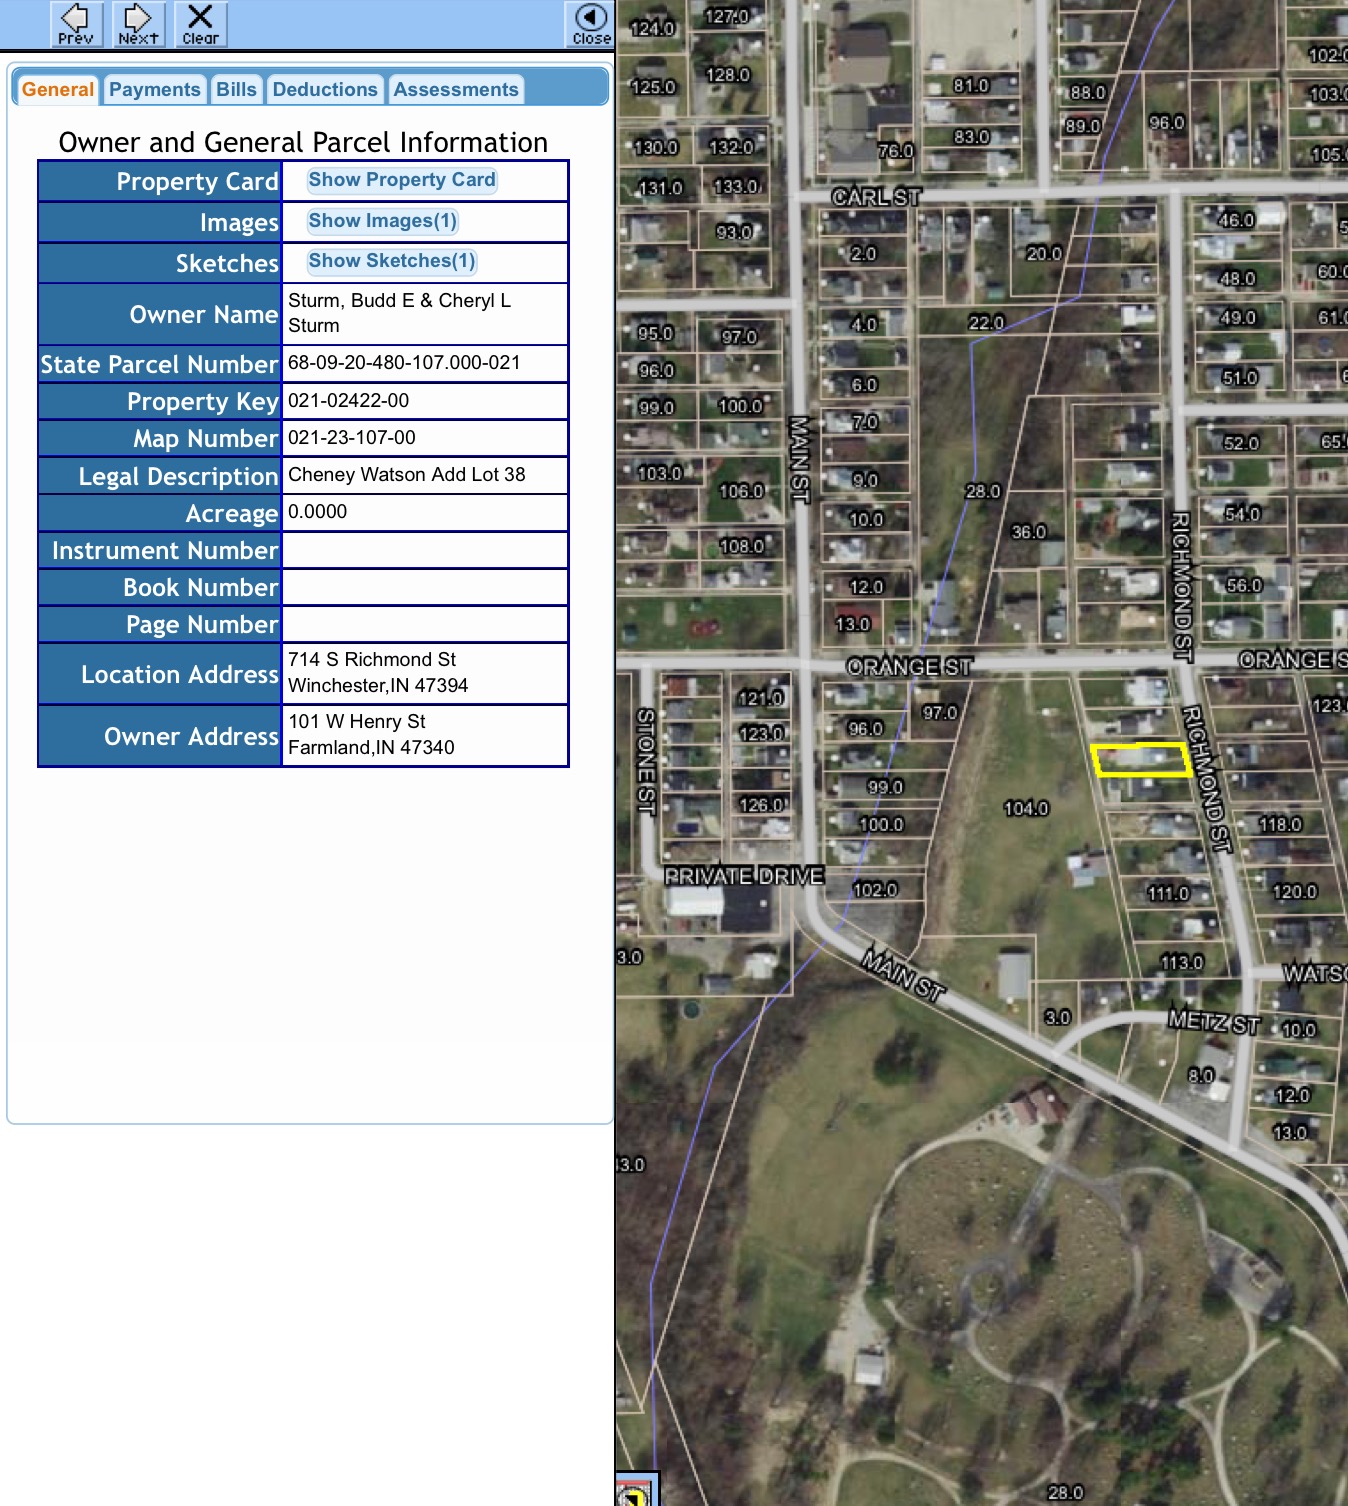This screenshot has width=1348, height=1506.
Task: Click parcel 104.0 on the aerial map
Action: point(1026,808)
